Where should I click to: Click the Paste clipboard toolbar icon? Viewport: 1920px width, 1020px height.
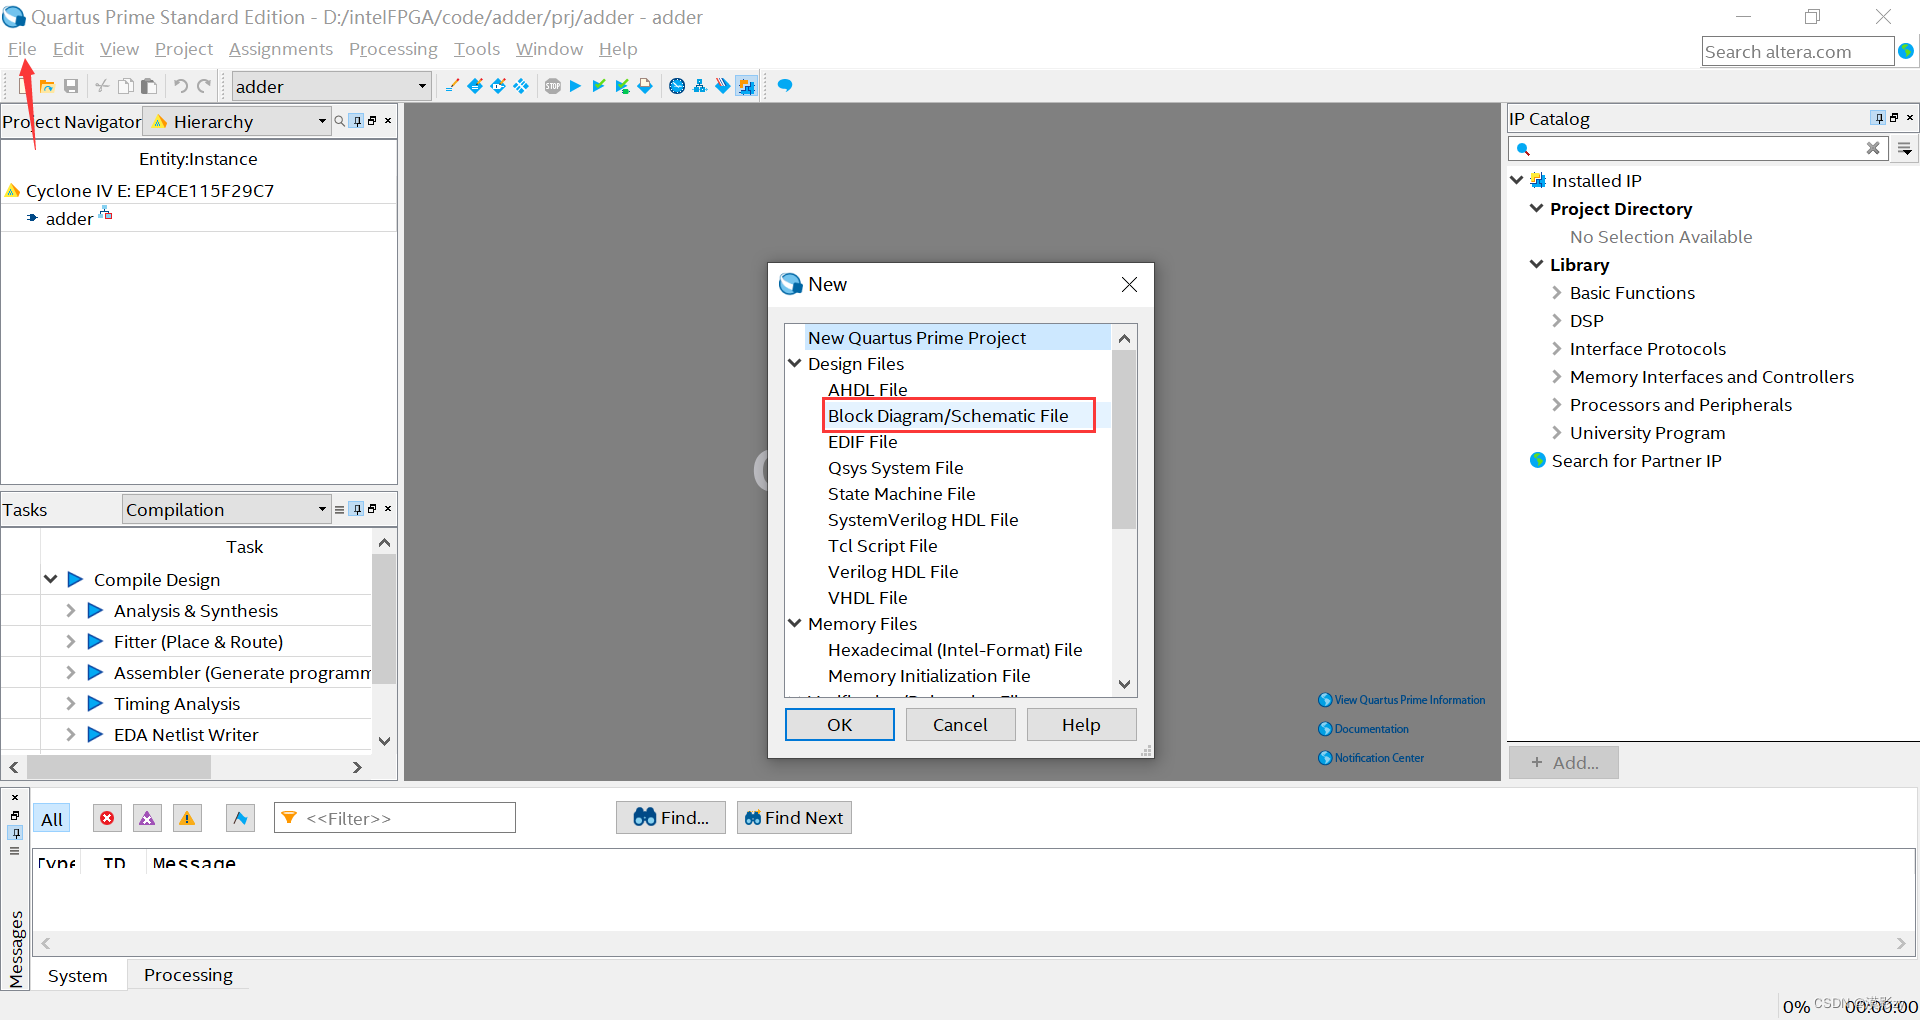click(149, 86)
